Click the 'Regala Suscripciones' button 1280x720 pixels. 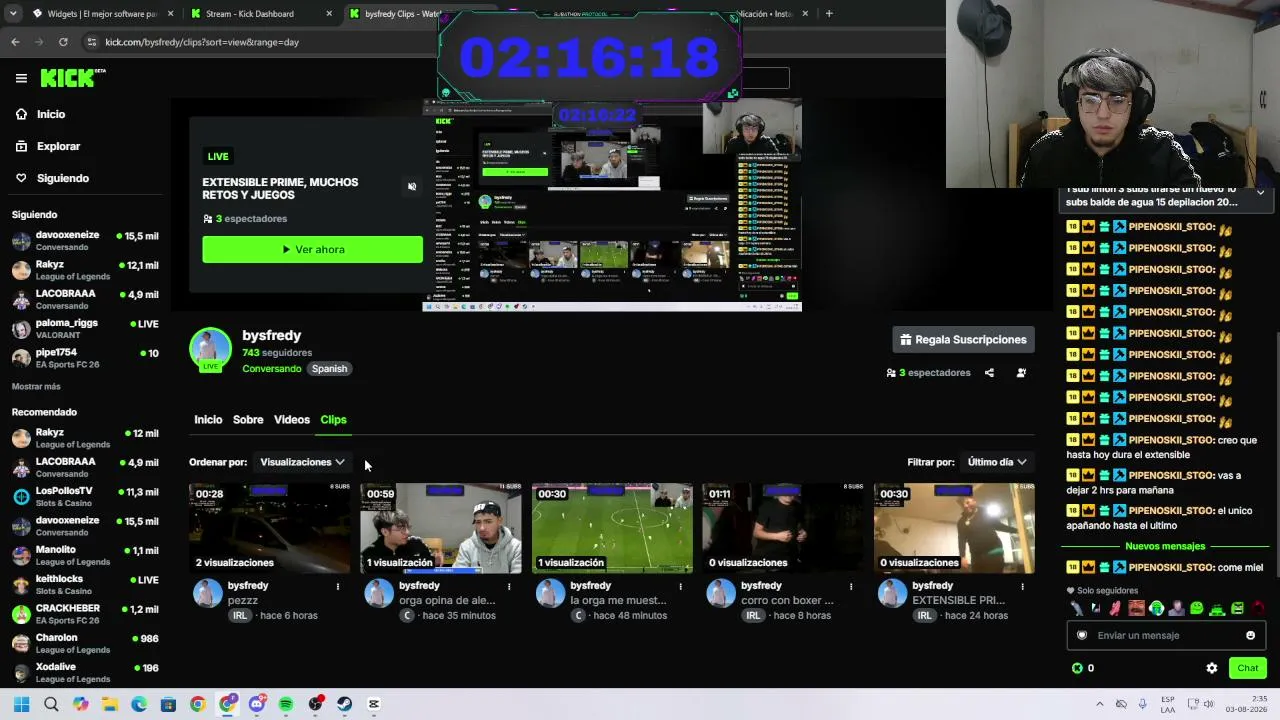coord(963,340)
